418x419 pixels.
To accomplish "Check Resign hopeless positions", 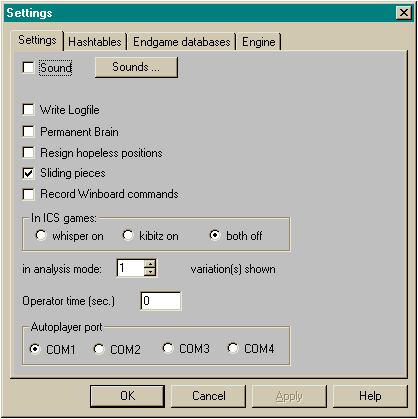I will (x=28, y=153).
